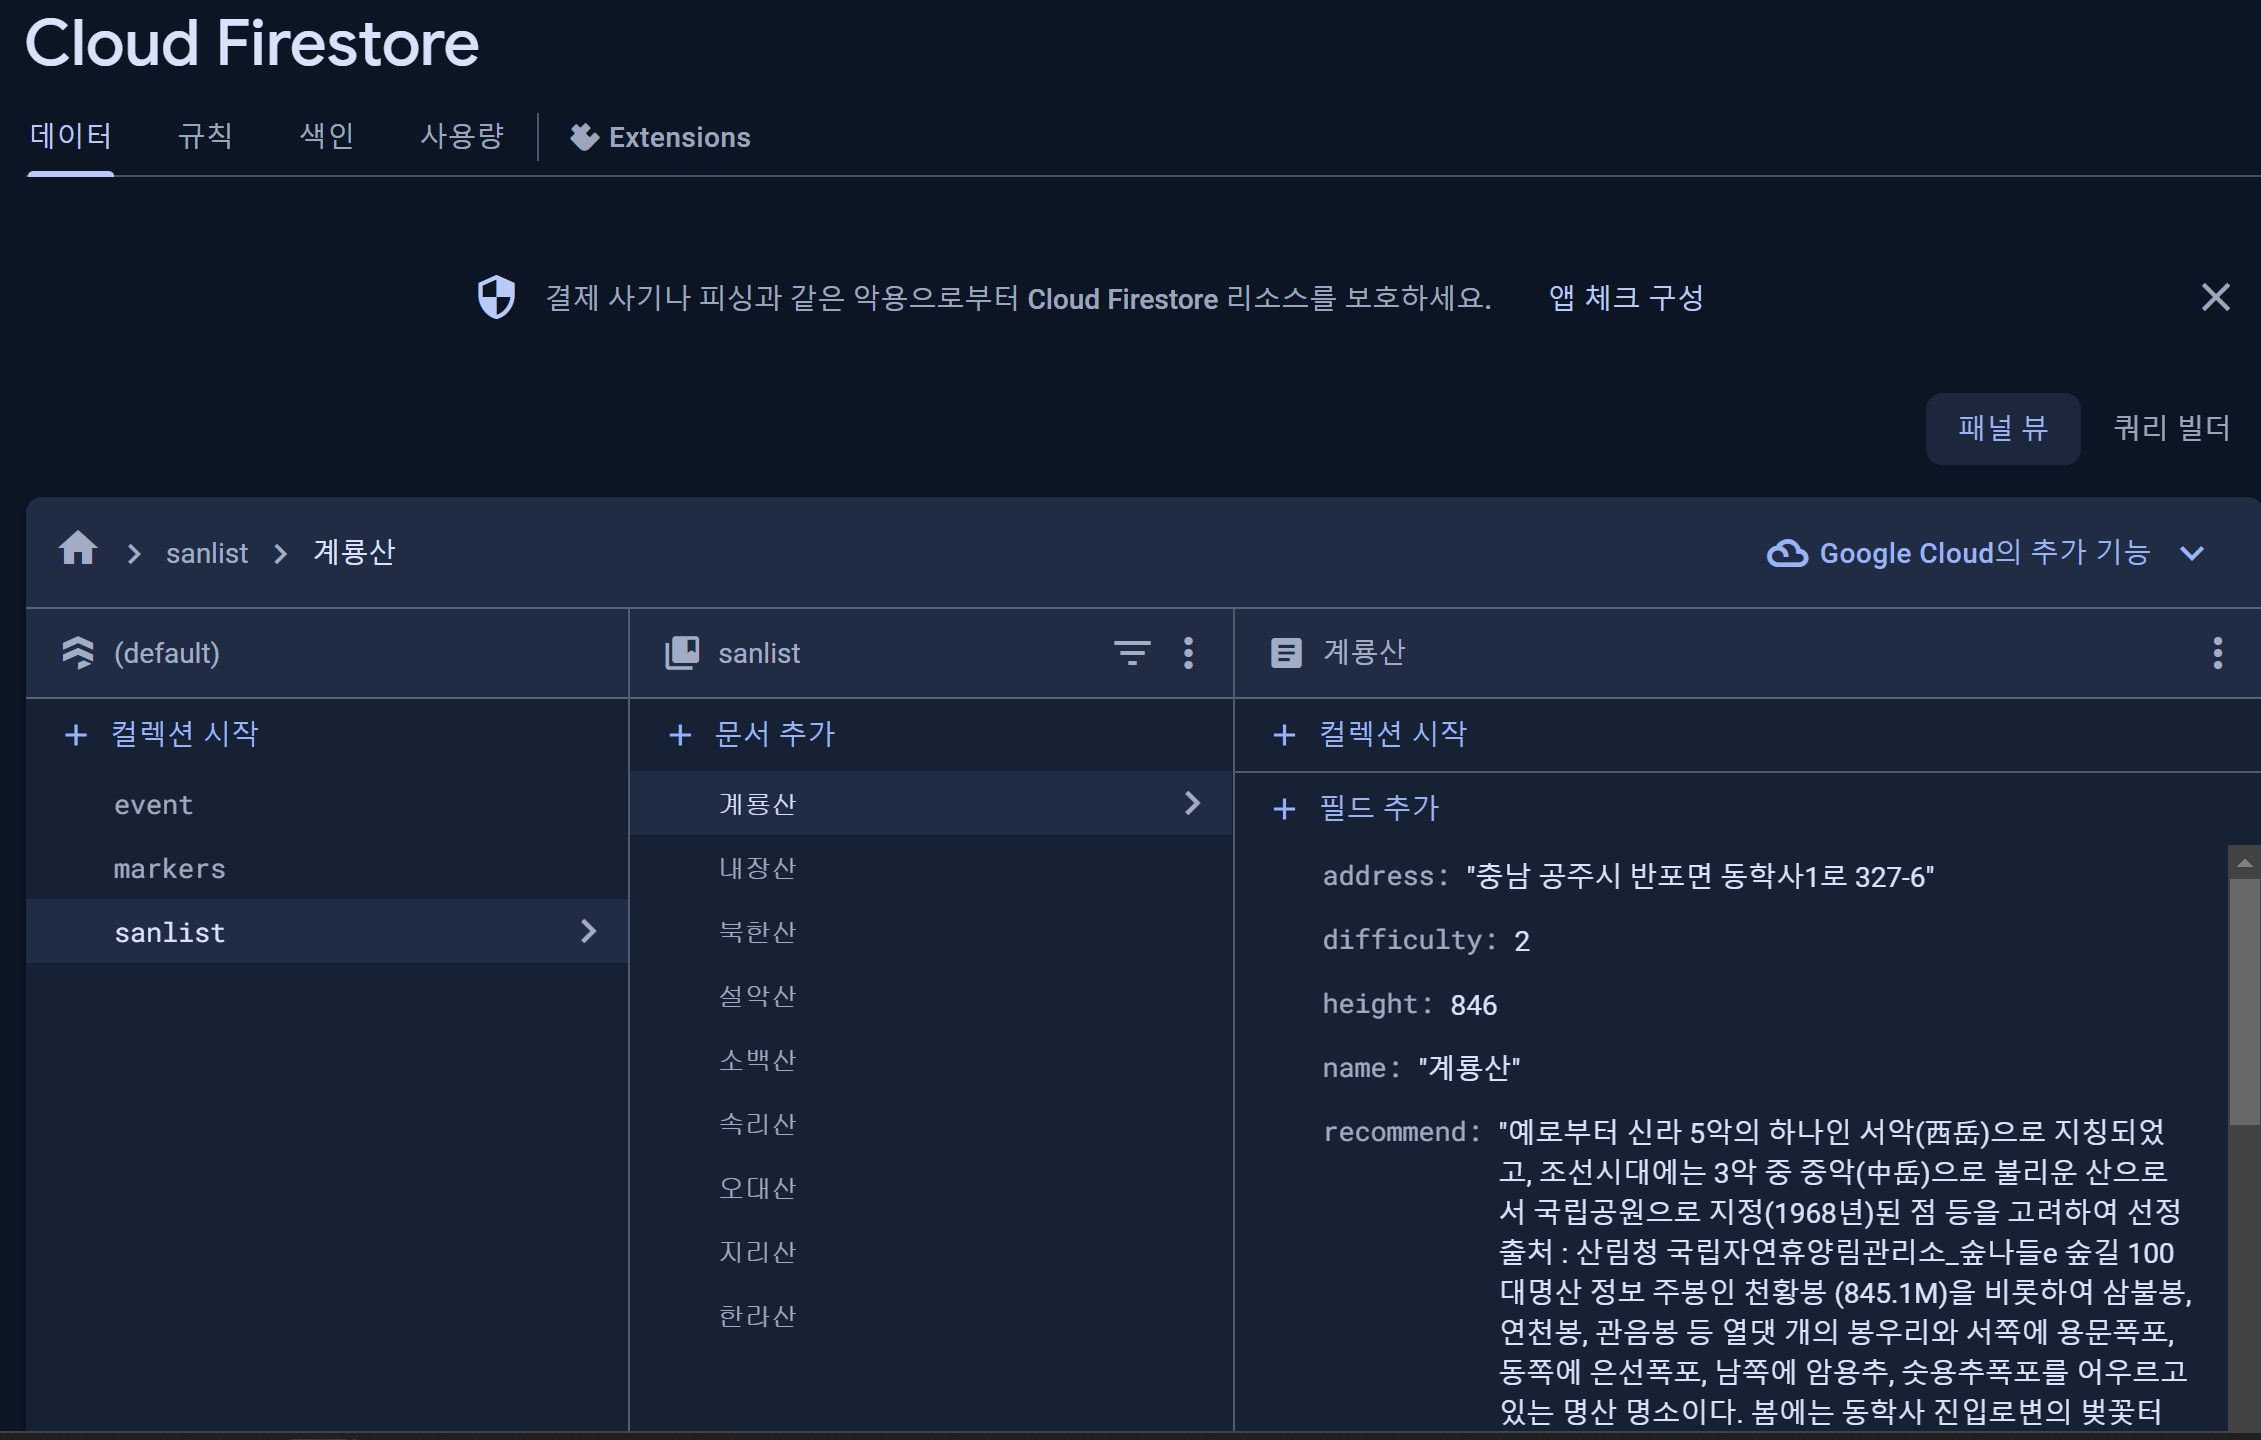Switch to the 사용량 tab

462,136
